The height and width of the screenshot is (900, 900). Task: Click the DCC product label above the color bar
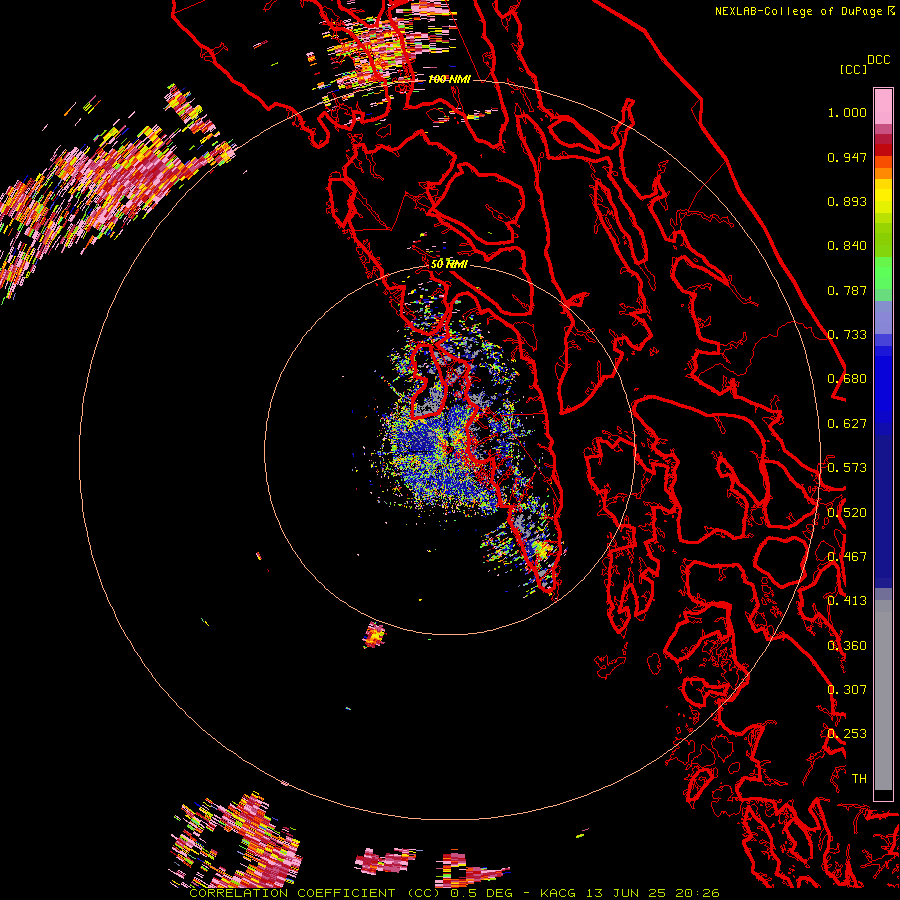(x=878, y=60)
